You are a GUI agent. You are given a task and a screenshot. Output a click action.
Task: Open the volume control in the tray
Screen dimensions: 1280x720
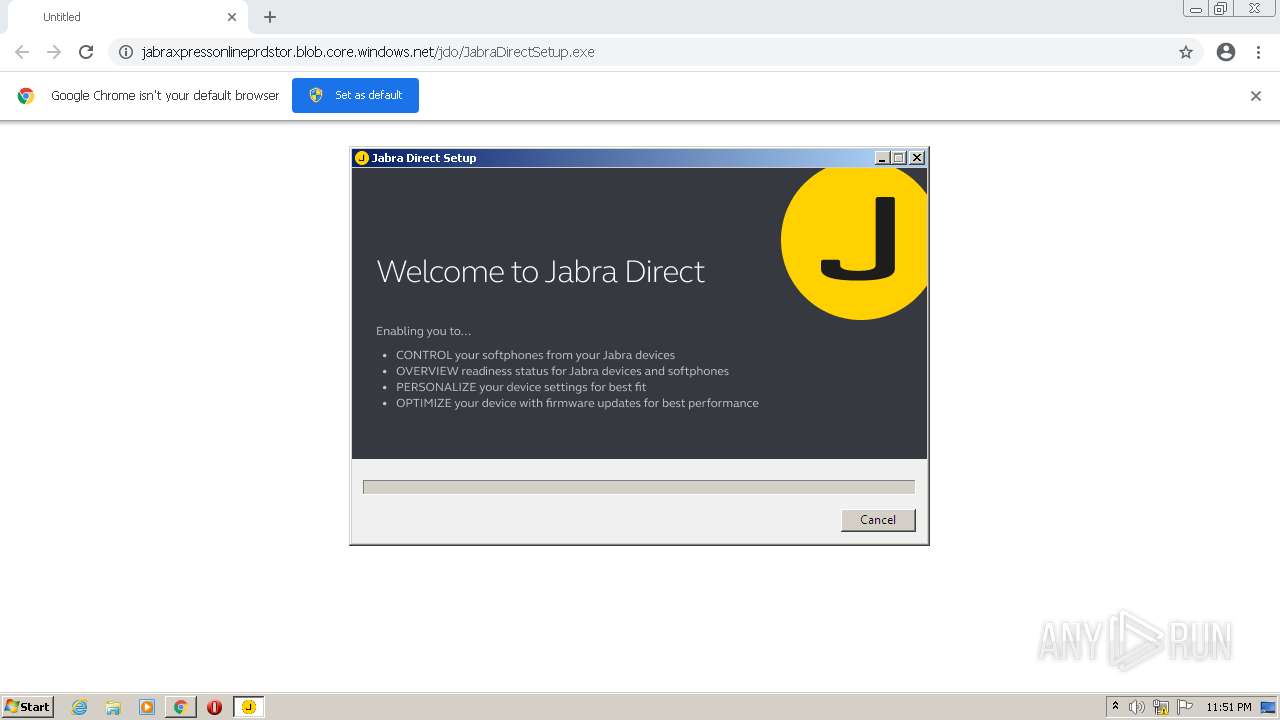pyautogui.click(x=1137, y=707)
